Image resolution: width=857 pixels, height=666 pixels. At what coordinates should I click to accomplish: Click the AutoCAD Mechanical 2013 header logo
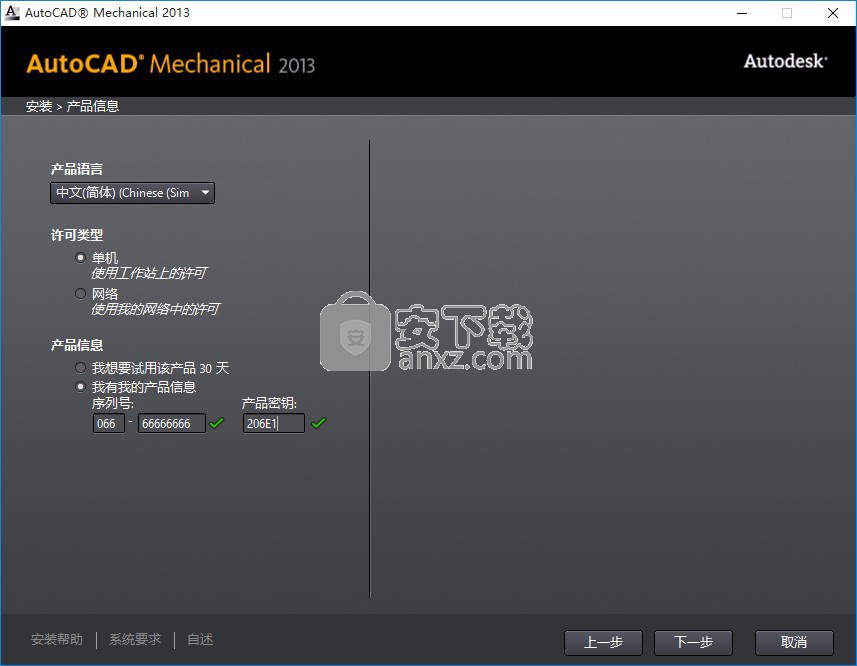click(171, 64)
